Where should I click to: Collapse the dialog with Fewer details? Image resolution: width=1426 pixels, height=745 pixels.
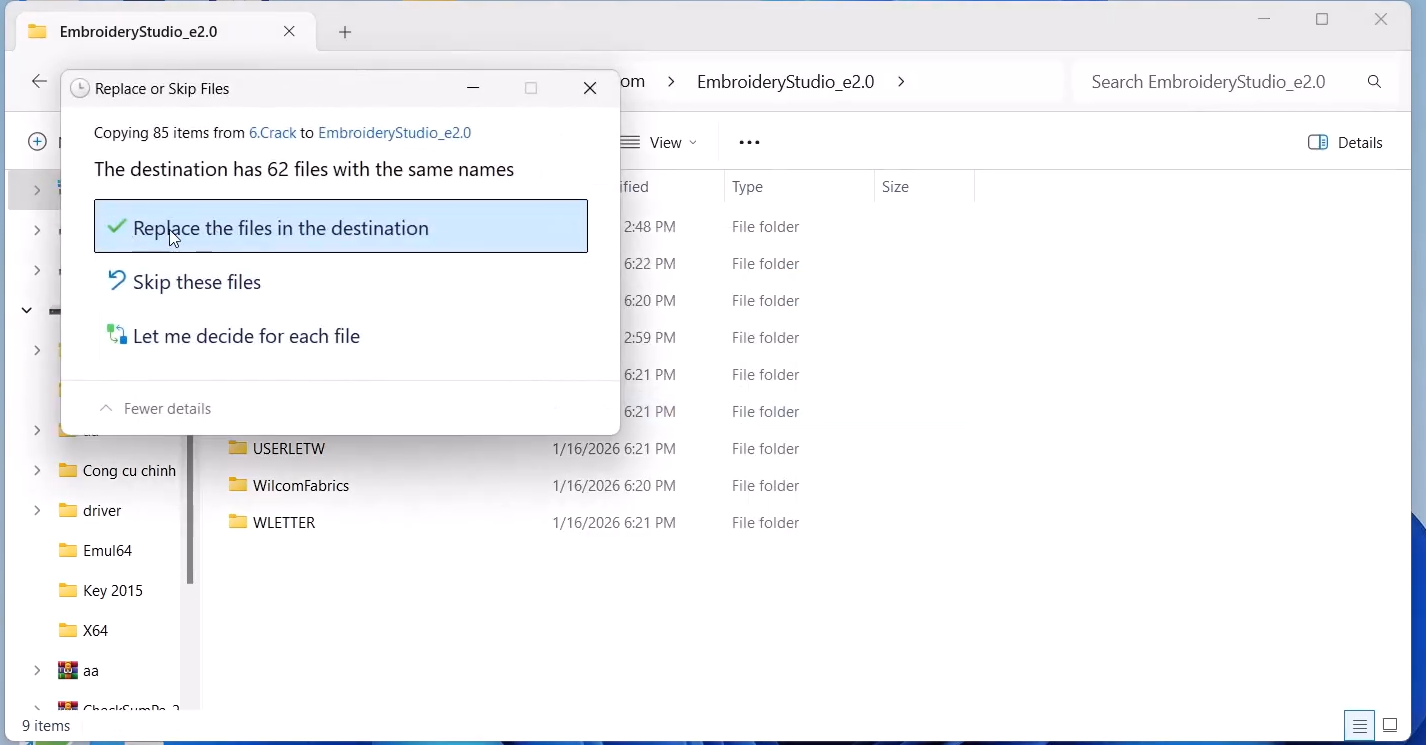click(156, 408)
